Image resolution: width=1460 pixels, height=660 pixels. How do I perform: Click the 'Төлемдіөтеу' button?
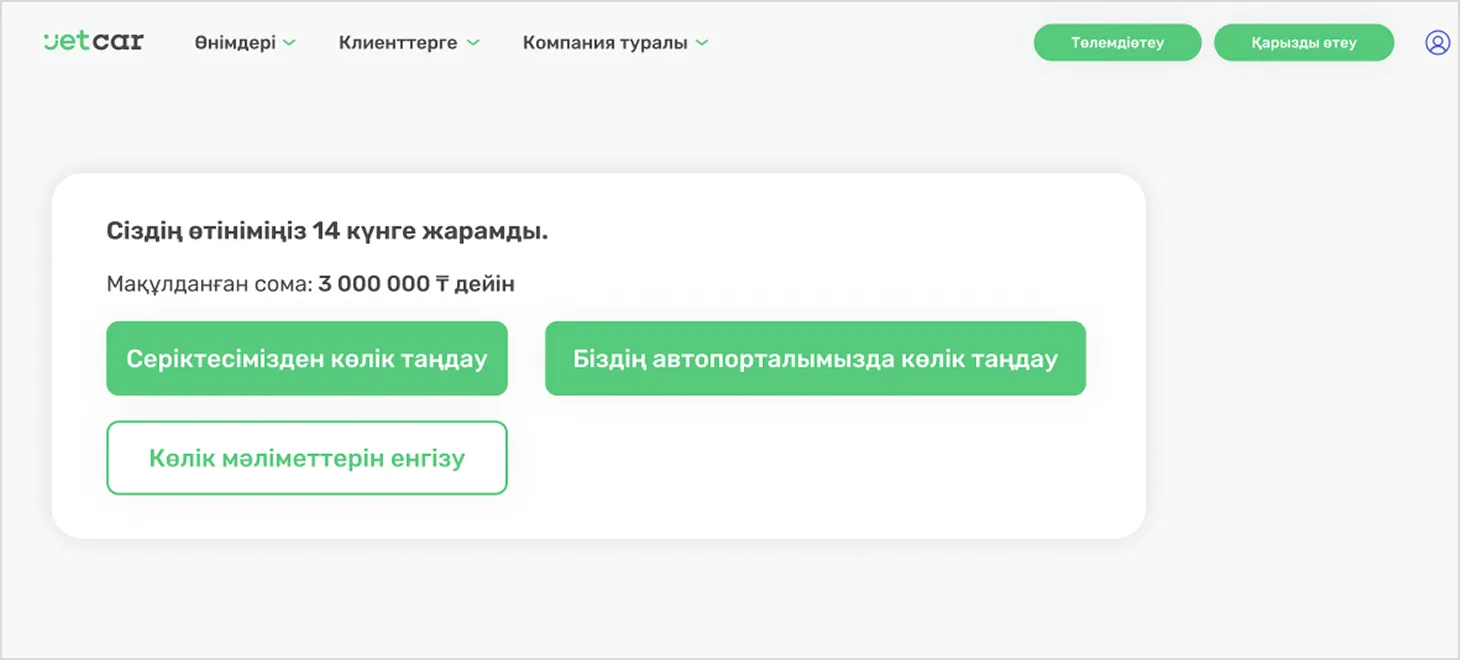point(1117,42)
